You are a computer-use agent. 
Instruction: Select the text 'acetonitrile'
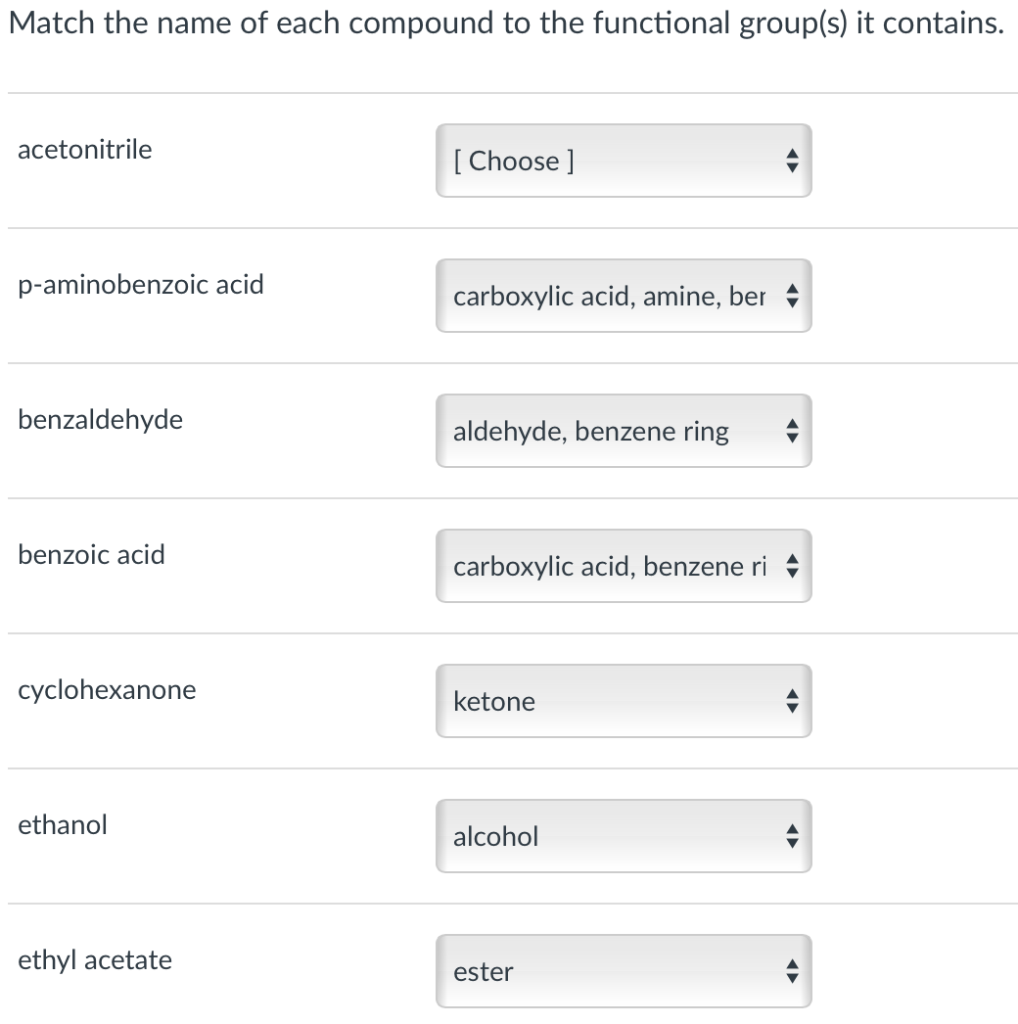tap(85, 149)
